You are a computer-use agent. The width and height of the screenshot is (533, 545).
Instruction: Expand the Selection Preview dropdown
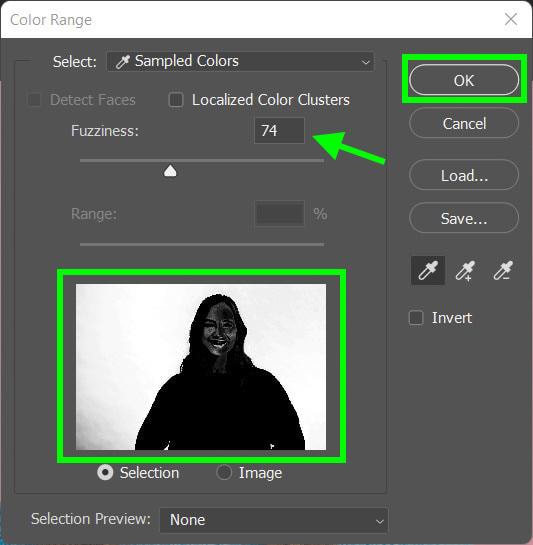273,520
